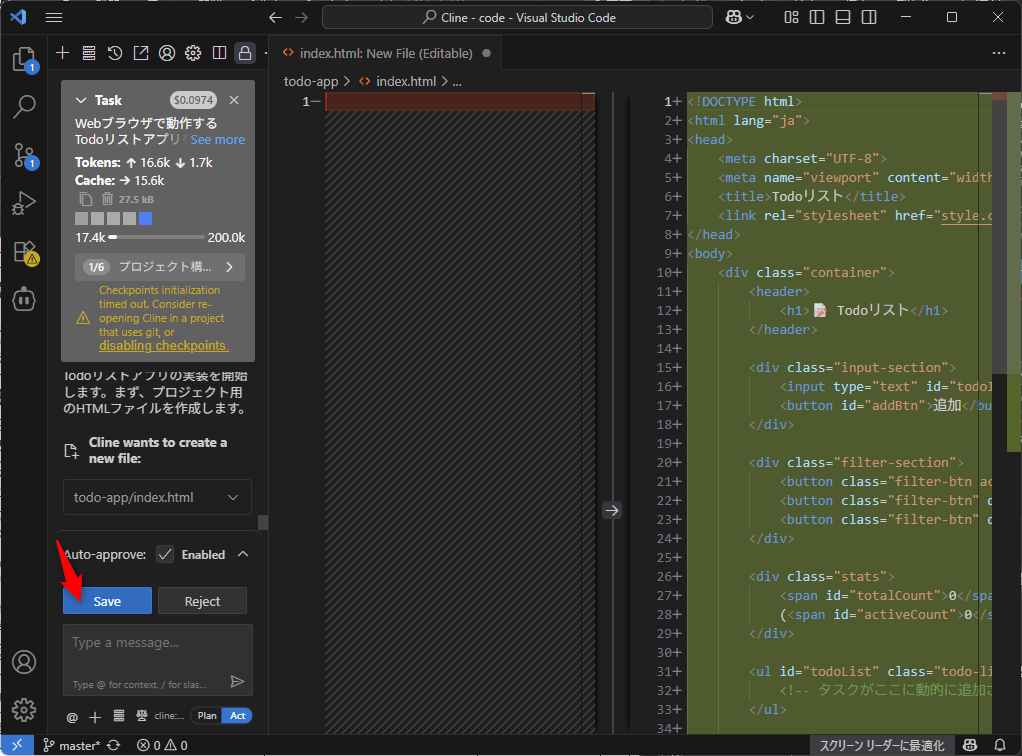
Task: Expand the Auto-approve options chevron
Action: coord(242,554)
